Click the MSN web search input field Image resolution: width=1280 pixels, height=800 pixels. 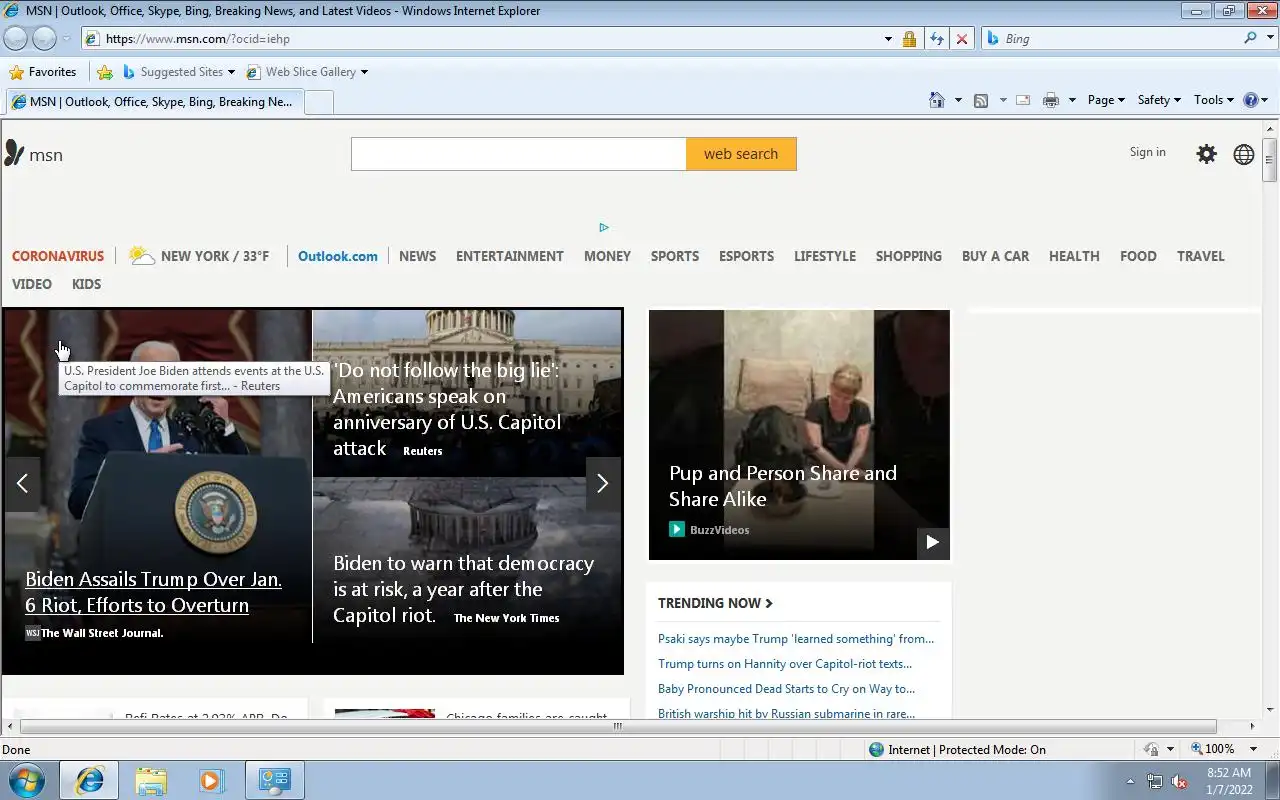[519, 154]
